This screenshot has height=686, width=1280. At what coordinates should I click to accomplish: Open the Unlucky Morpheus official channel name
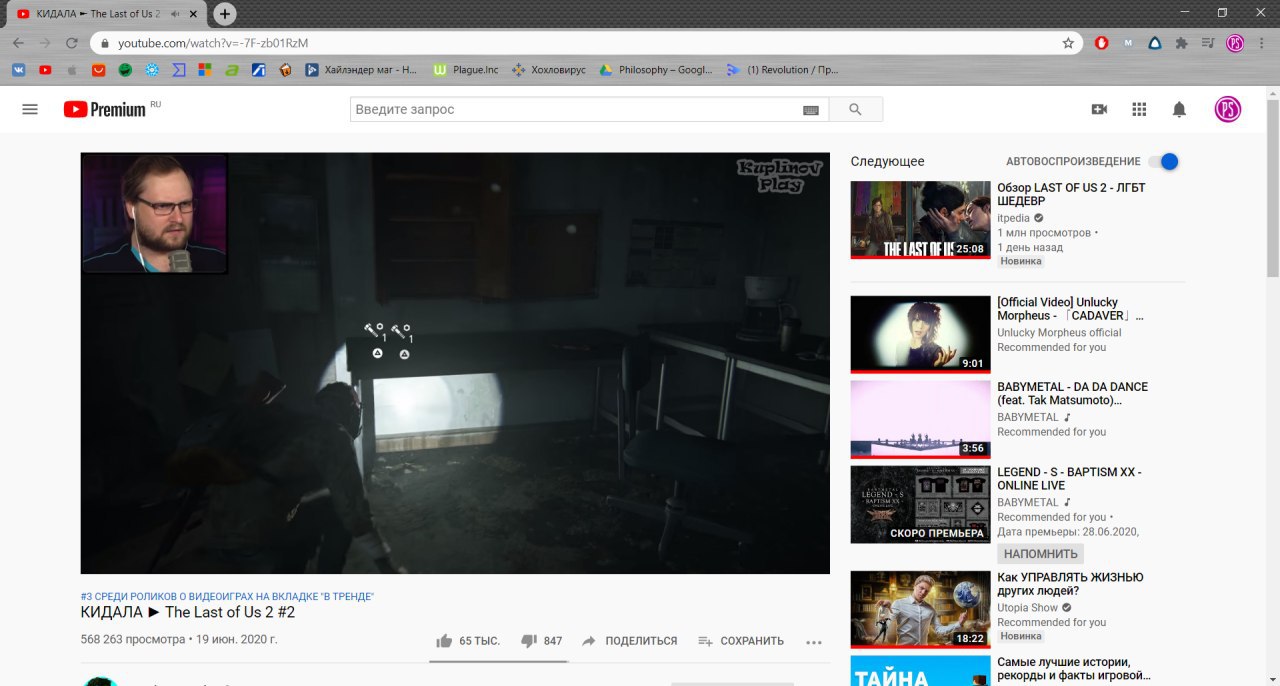pos(1059,333)
